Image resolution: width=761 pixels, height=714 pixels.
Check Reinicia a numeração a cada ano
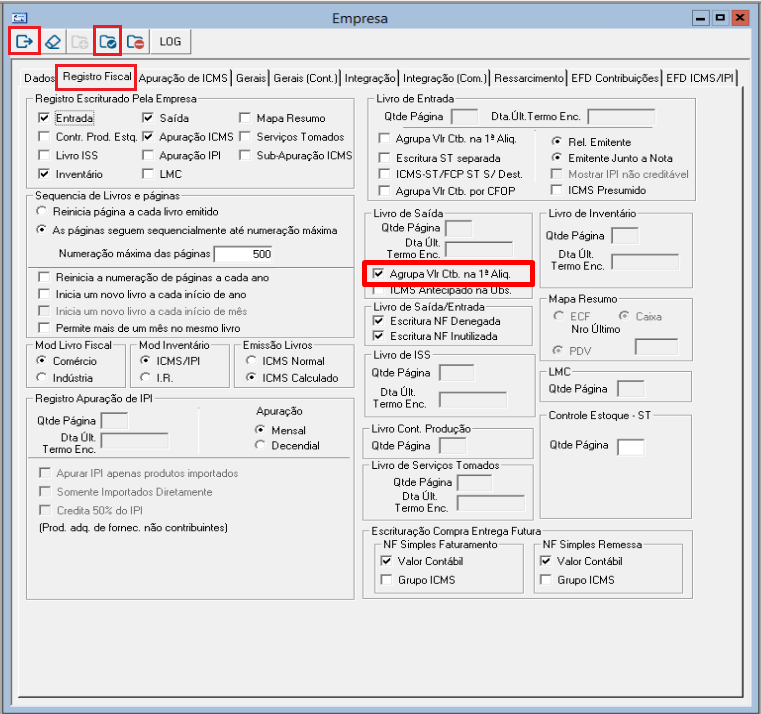coord(44,277)
